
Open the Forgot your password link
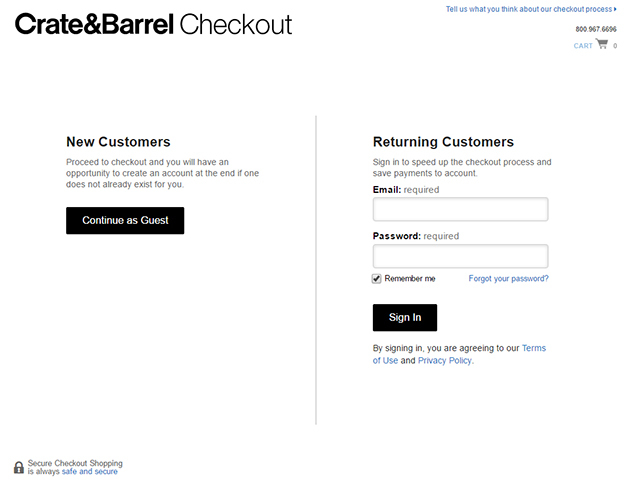click(508, 278)
